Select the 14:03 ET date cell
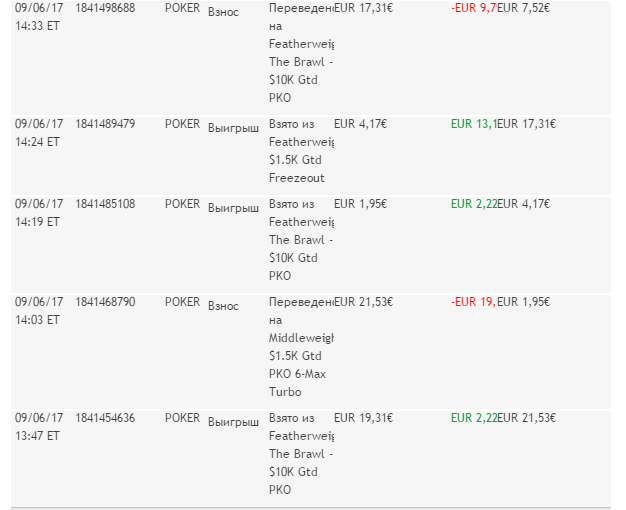The width and height of the screenshot is (626, 510). click(x=38, y=310)
